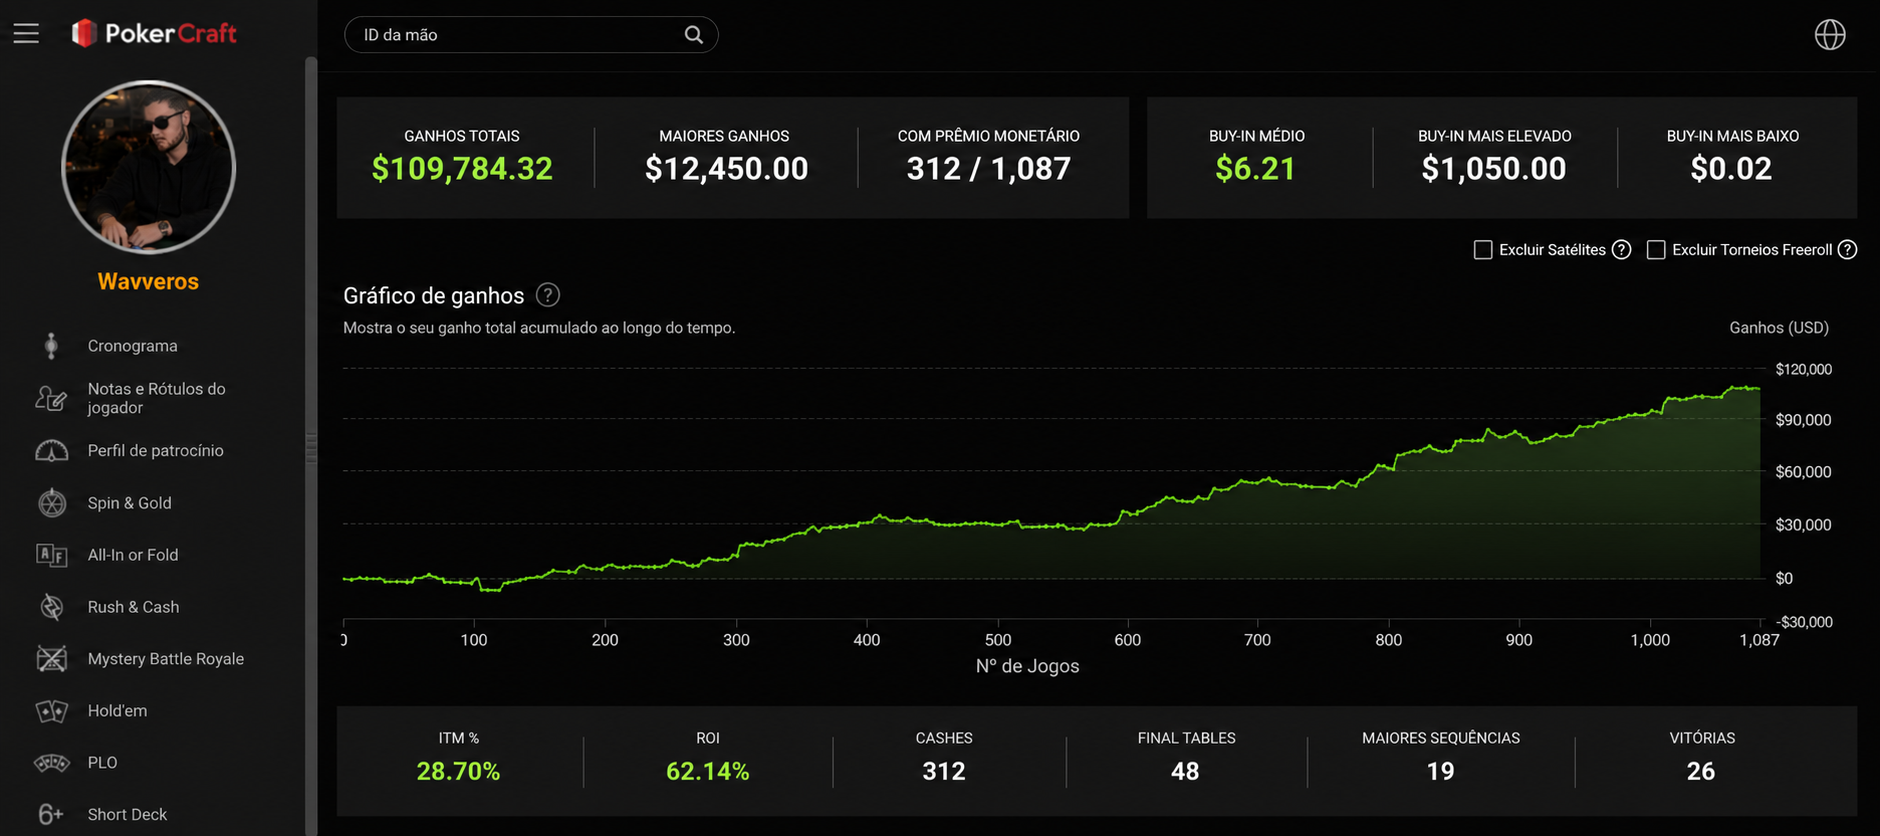Screen dimensions: 1880x836
Task: Click the search magnifier icon
Action: (693, 35)
